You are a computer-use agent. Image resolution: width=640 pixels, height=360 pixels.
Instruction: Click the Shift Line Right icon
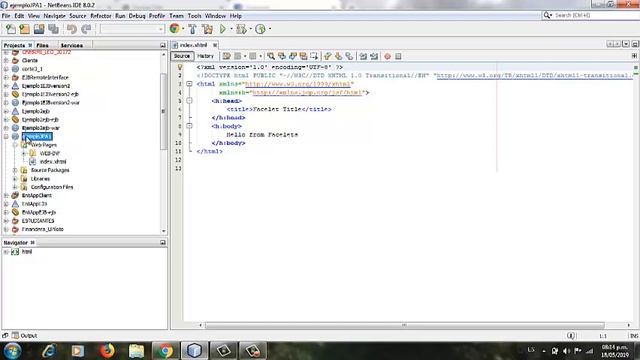tap(374, 56)
